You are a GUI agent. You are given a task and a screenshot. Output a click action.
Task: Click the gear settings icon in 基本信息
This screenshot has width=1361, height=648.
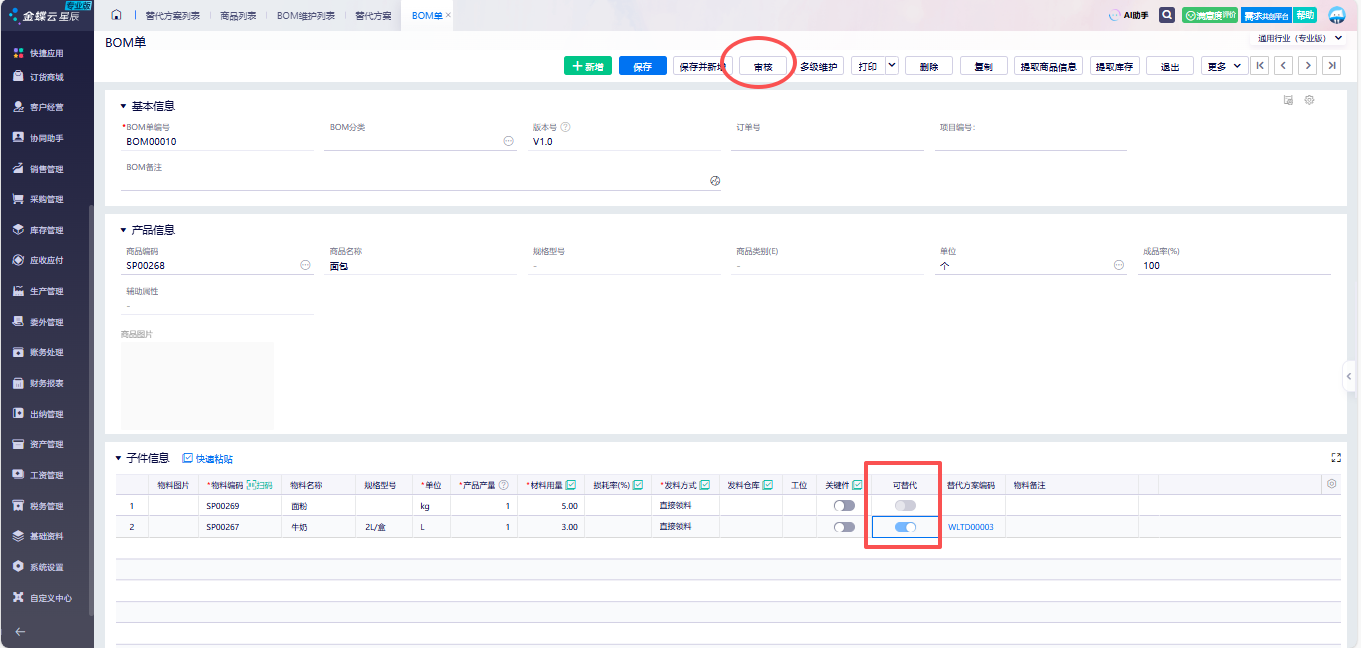pos(1309,101)
